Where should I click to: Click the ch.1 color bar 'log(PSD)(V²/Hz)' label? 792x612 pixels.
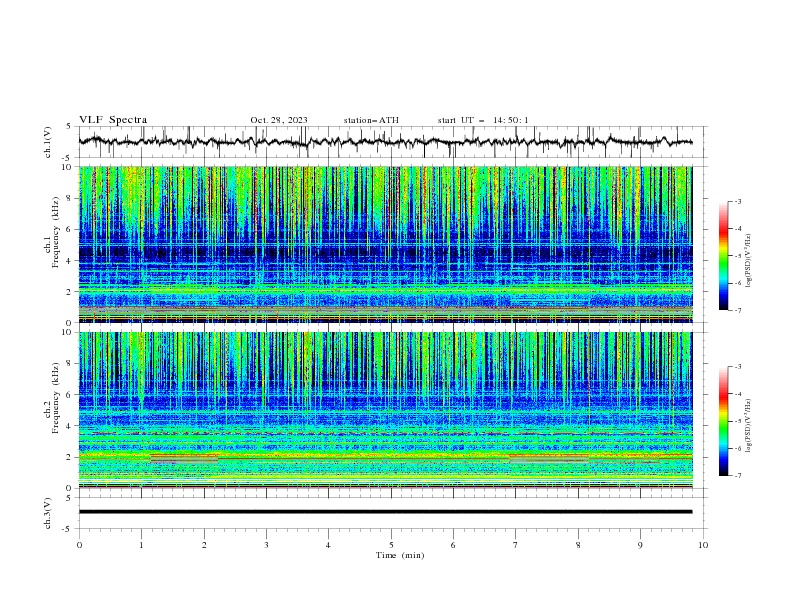(x=749, y=261)
